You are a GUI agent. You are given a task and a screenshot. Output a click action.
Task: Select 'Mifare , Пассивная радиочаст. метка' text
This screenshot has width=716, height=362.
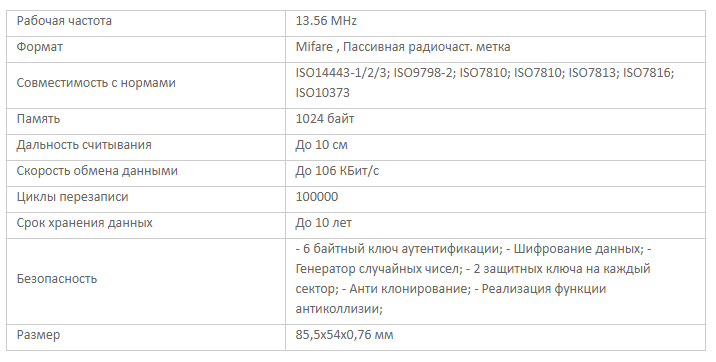403,47
